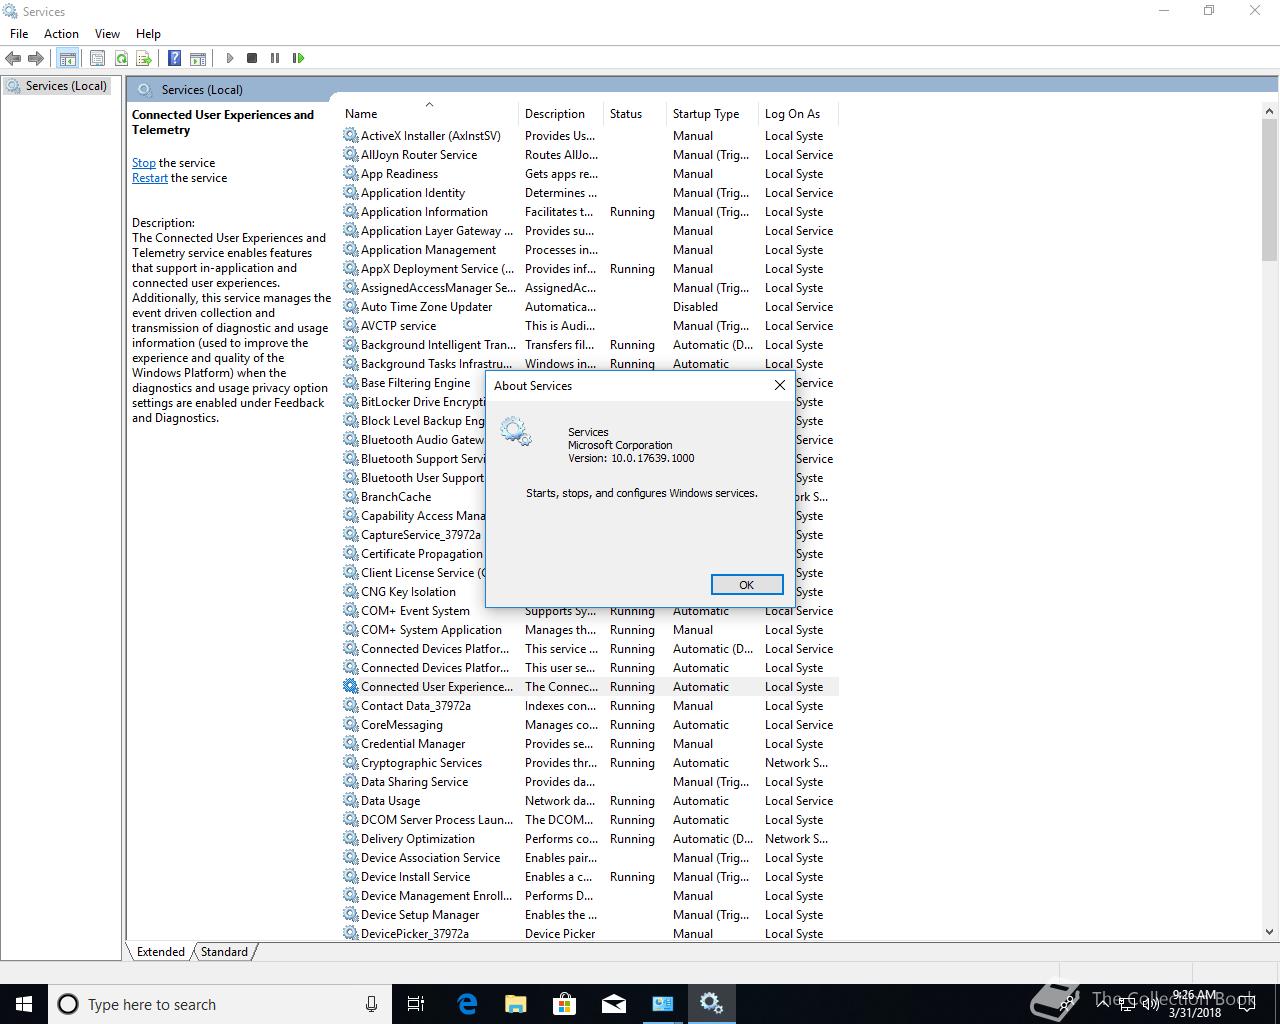Sort by the Startup Type column header
This screenshot has height=1024, width=1280.
coord(712,113)
